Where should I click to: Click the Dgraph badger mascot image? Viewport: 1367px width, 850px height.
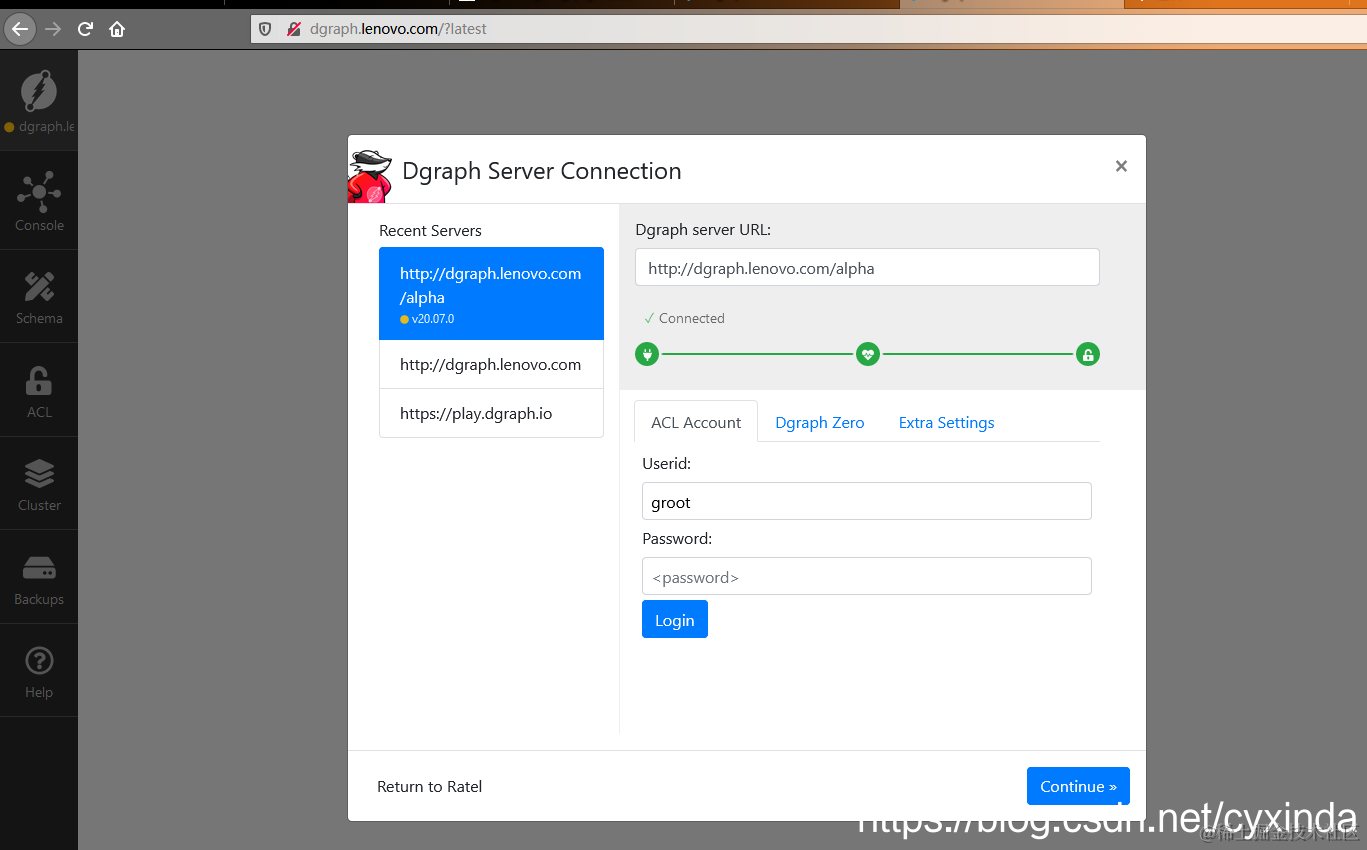(370, 176)
